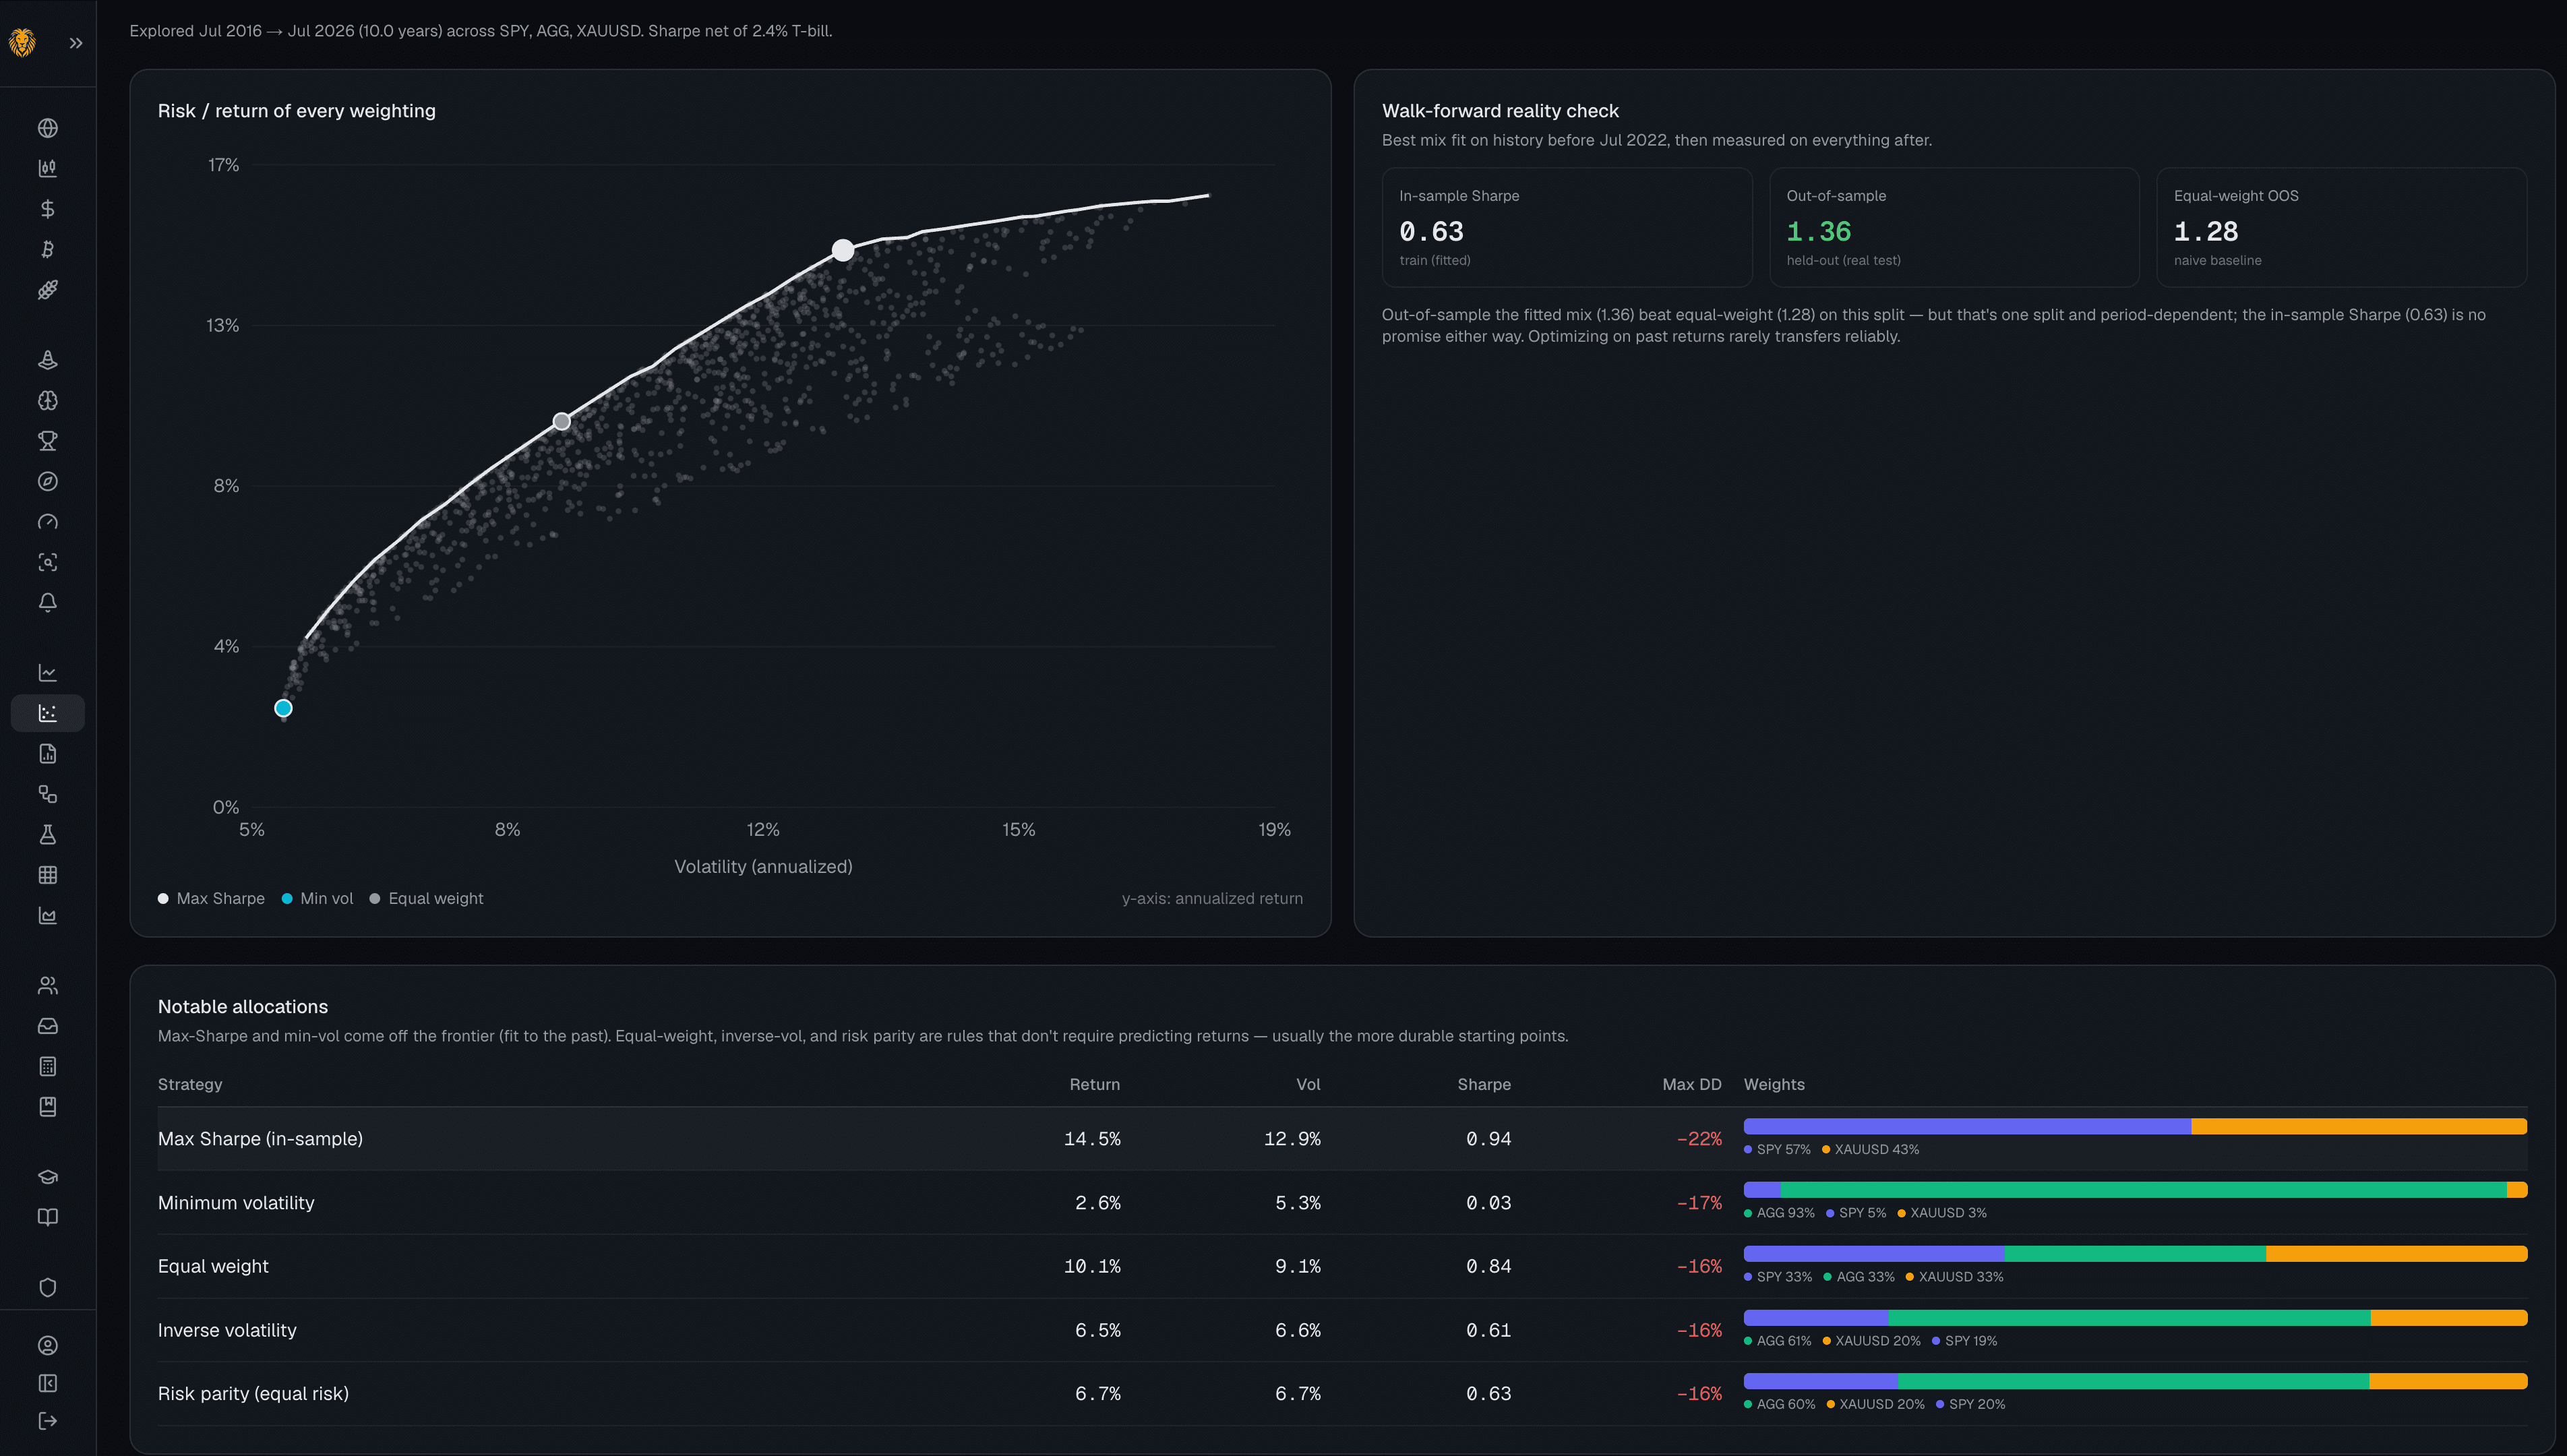Open the user profile circle icon
The image size is (2567, 1456).
(x=47, y=1345)
